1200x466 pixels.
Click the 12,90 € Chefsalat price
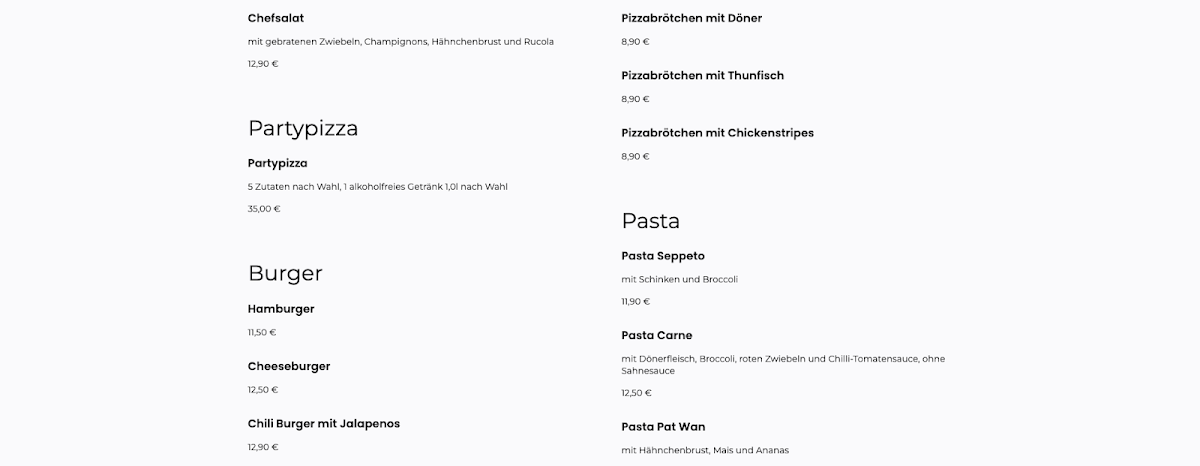(263, 64)
